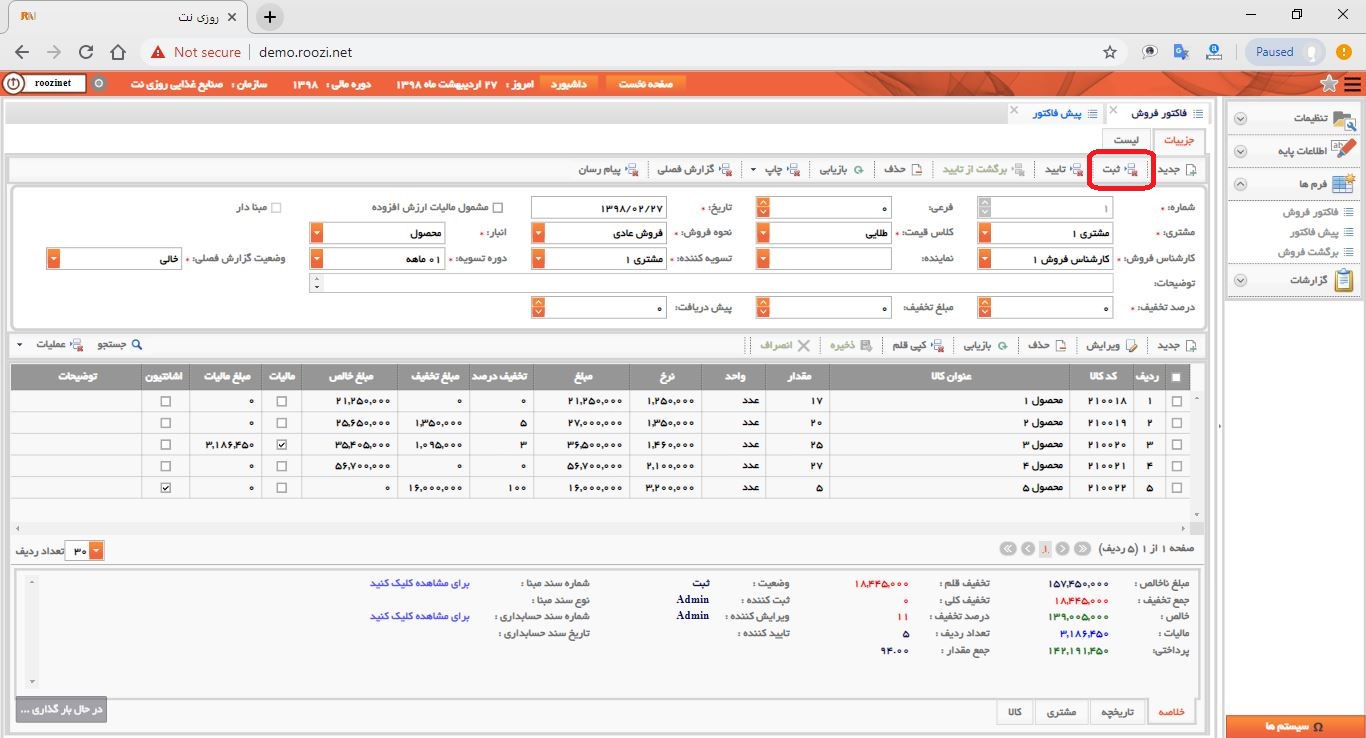
Task: Click the کپی قلم toolbar button
Action: coord(918,345)
